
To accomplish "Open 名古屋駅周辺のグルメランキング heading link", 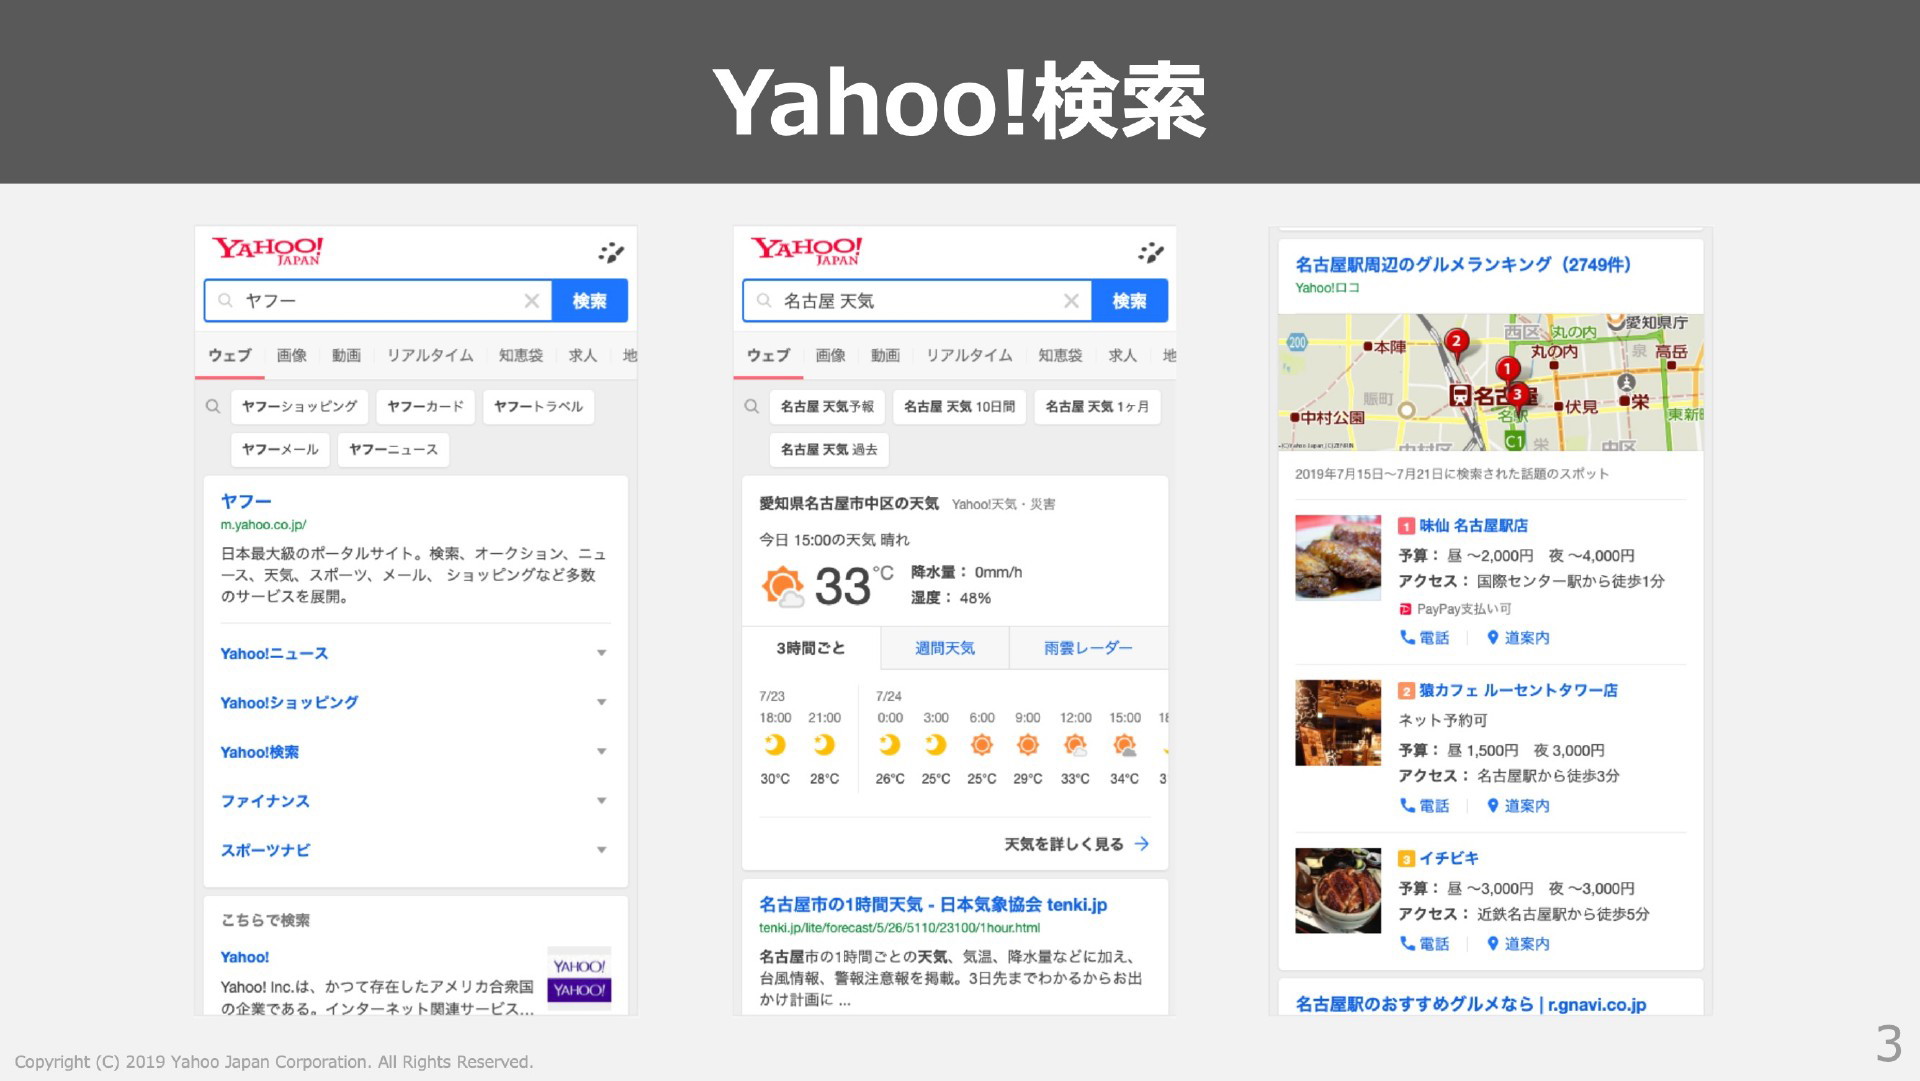I will [1463, 264].
